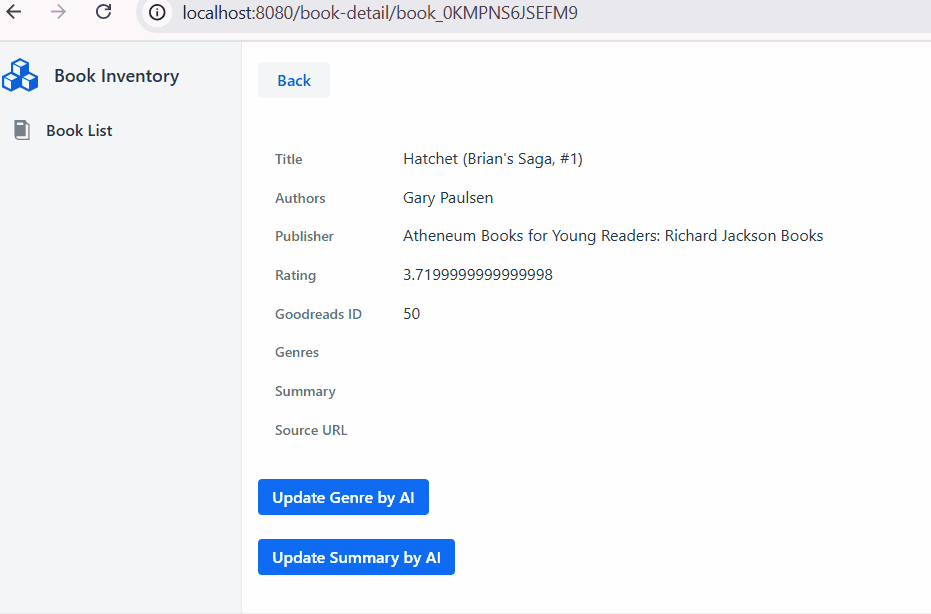
Task: Click the Hatchet (Brian's Saga, #1) title value
Action: click(x=492, y=159)
